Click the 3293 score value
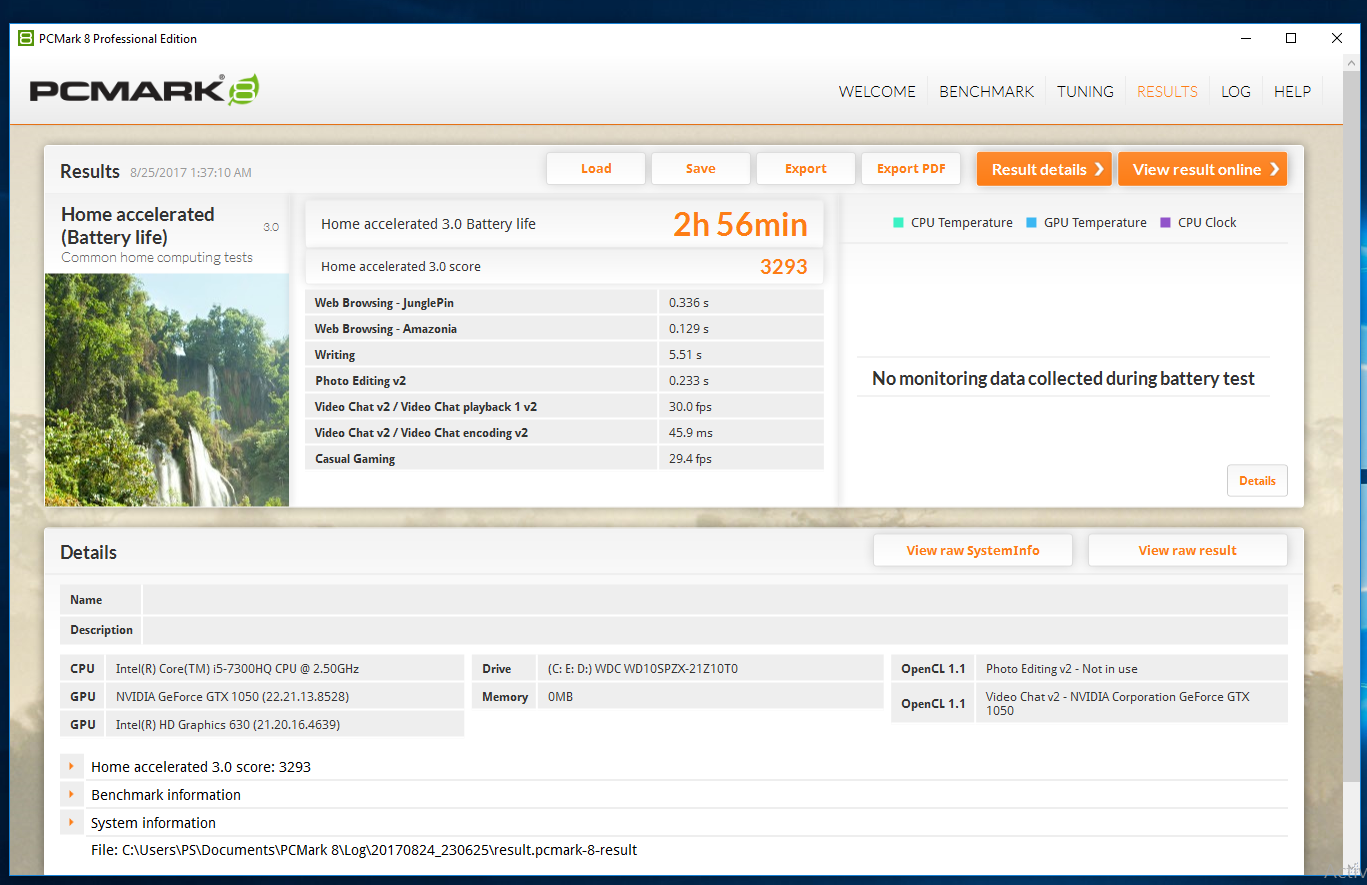Viewport: 1367px width, 885px height. [x=784, y=267]
